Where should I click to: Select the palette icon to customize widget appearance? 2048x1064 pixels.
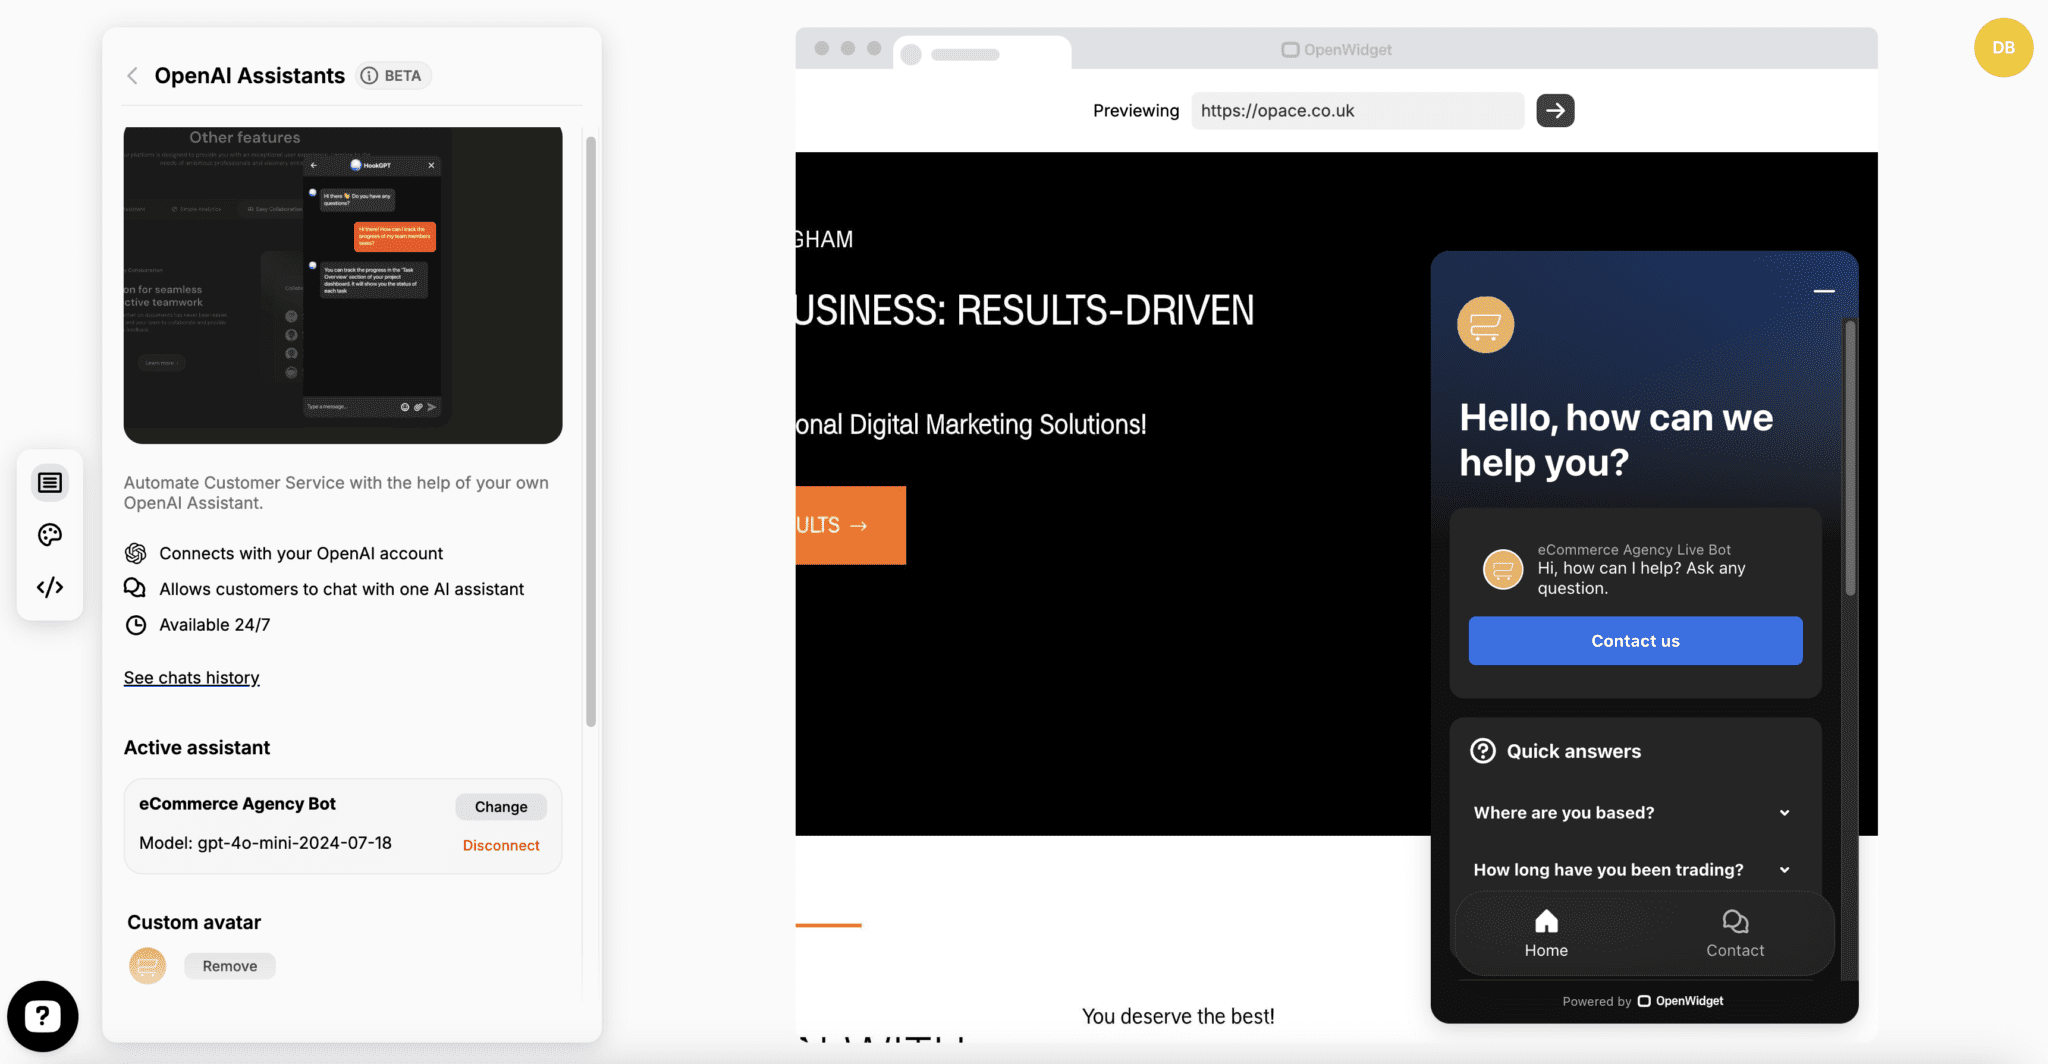pyautogui.click(x=50, y=535)
